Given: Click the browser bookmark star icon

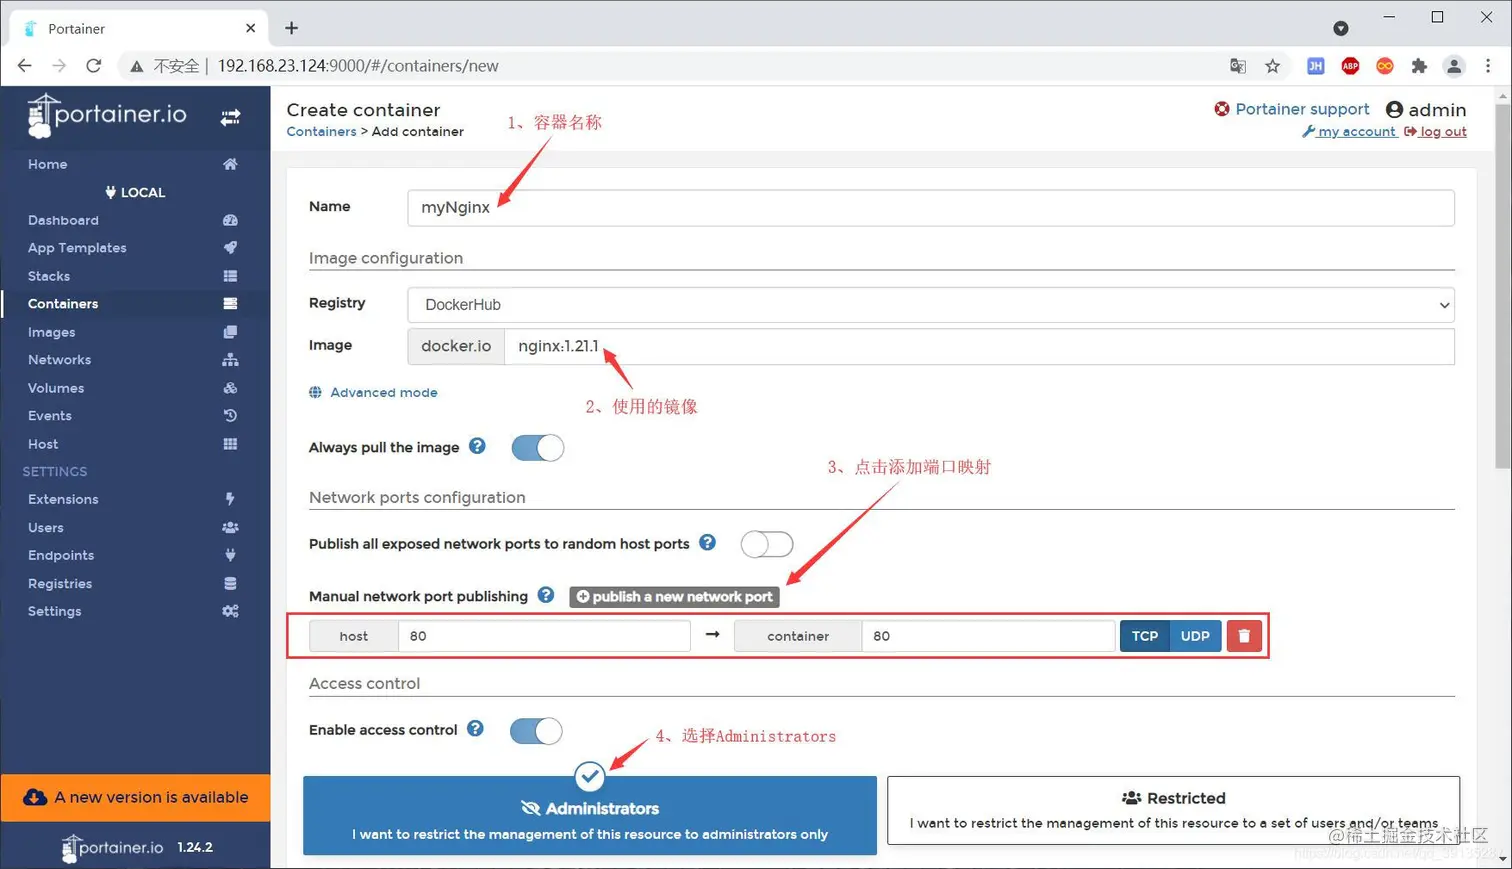Looking at the screenshot, I should point(1272,66).
